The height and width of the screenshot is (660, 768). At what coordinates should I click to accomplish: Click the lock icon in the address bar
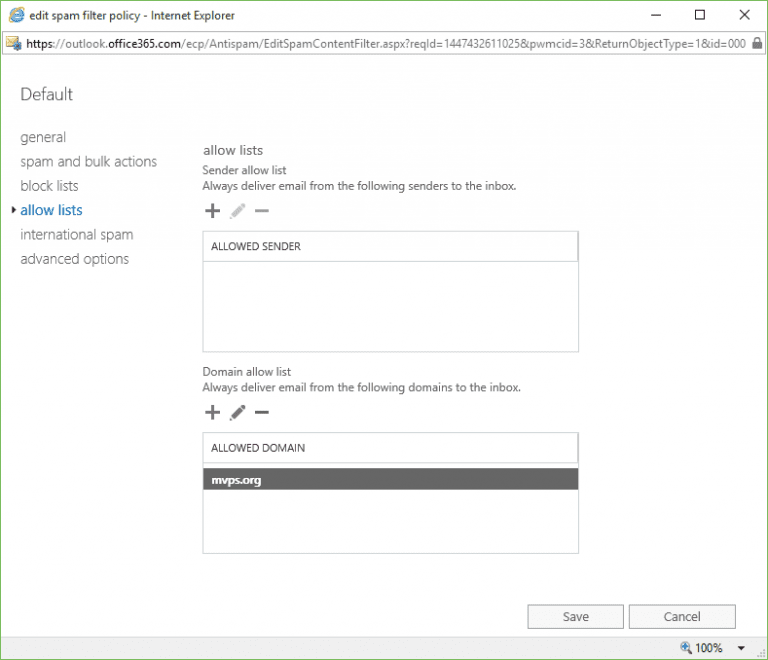coord(757,44)
